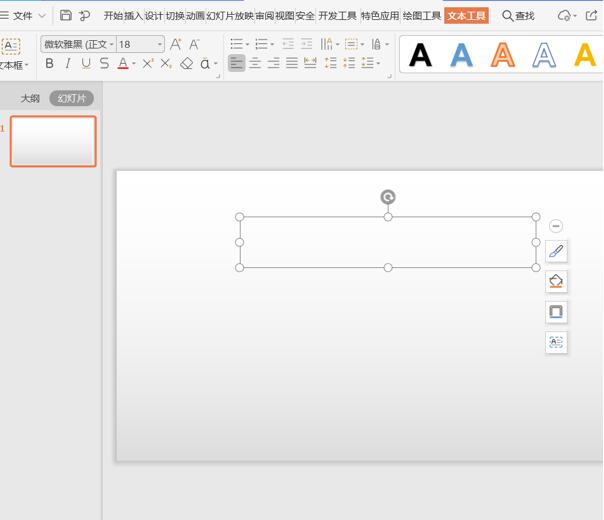Screen dimensions: 604x520
Task: Click the paragraph spacing increase icon
Action: (x=349, y=63)
